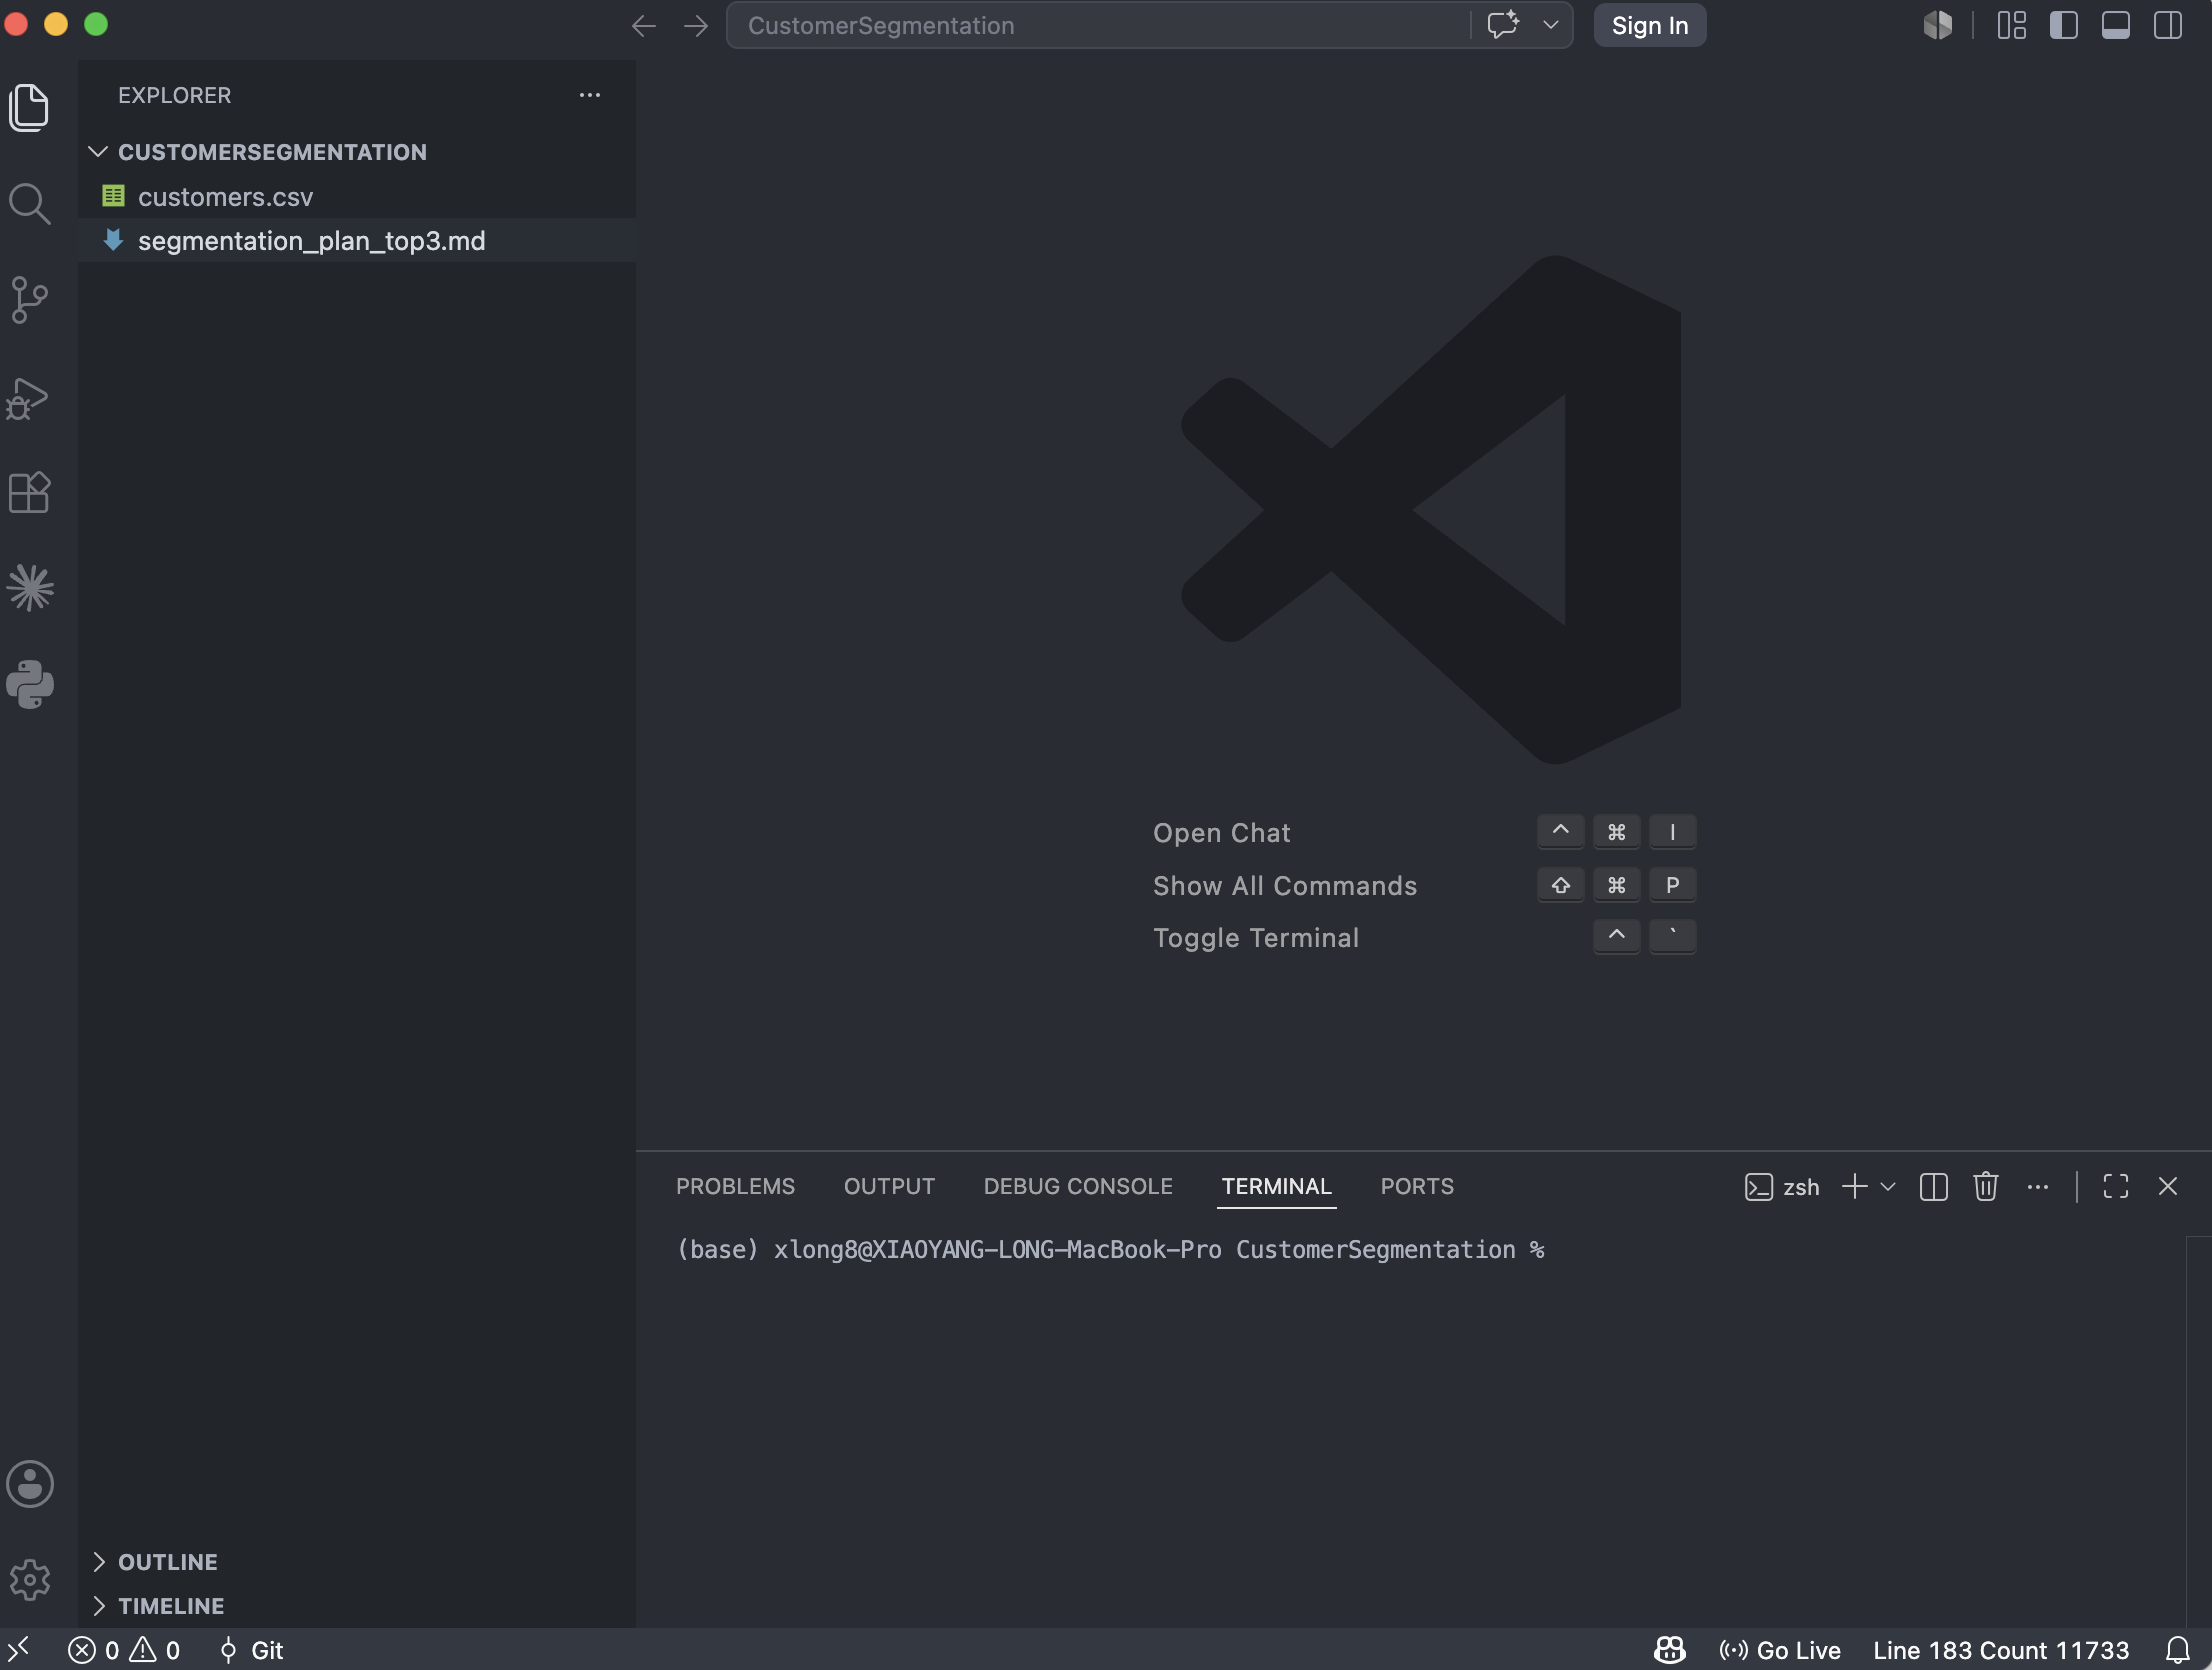Screen dimensions: 2212x1670
Task: Open Customize Layout menu
Action: pos(2012,25)
